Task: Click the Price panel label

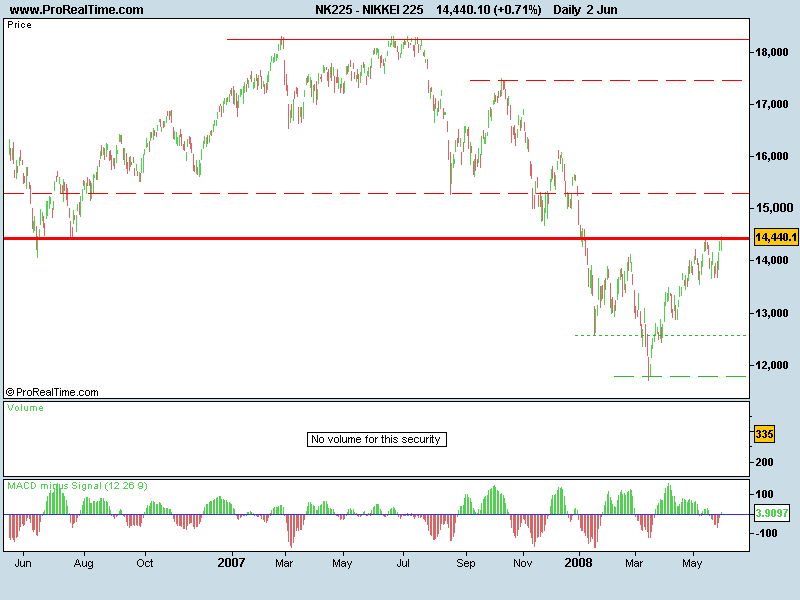Action: 19,25
